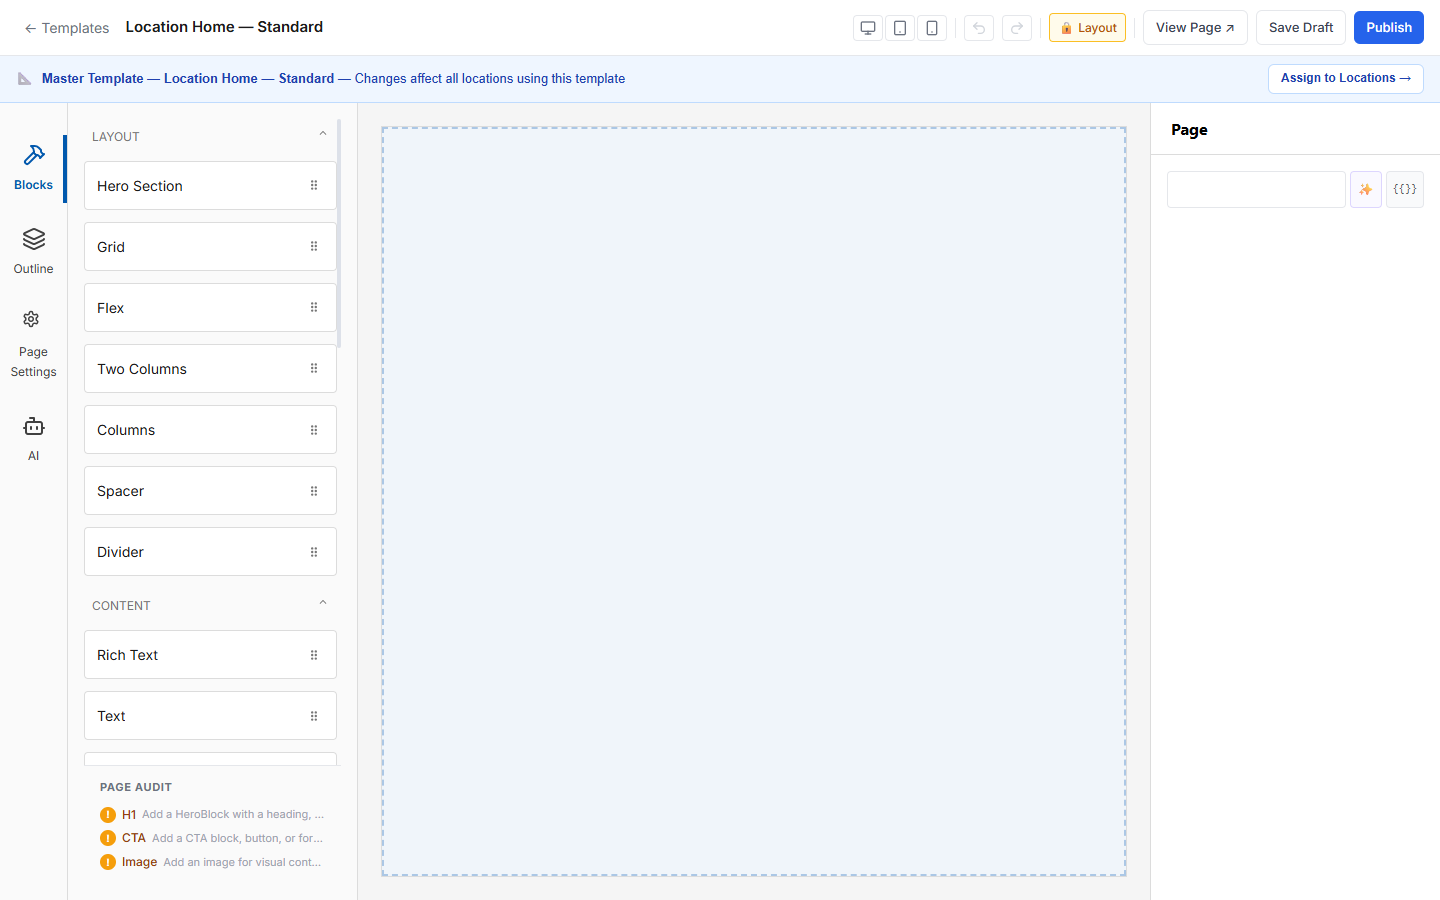The image size is (1440, 900).
Task: Click the curly braces variables icon
Action: pyautogui.click(x=1405, y=189)
